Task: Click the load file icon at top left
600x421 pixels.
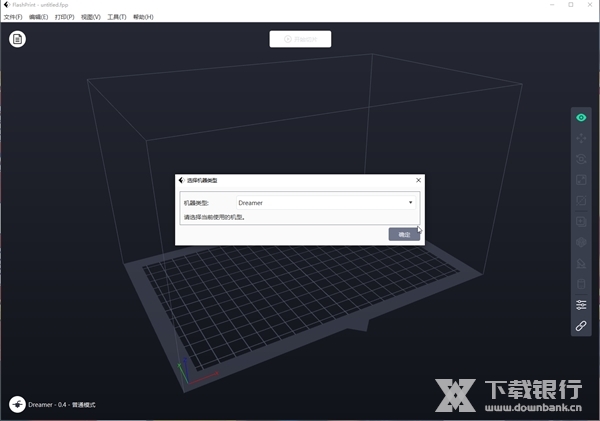Action: [x=18, y=39]
